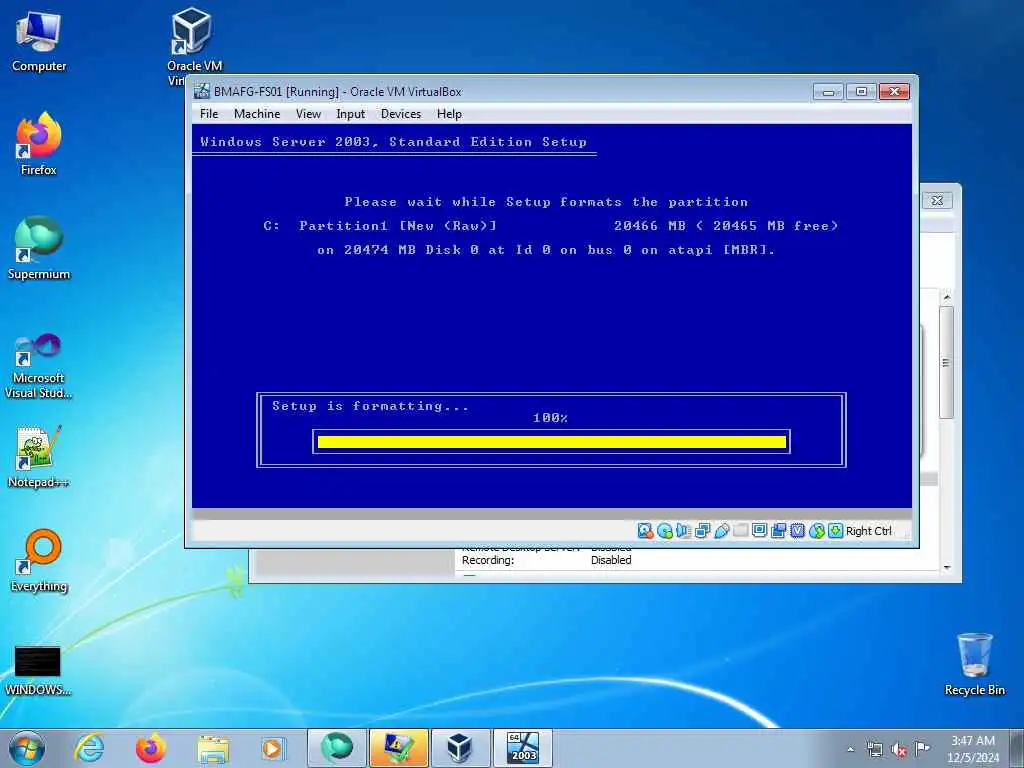Click the keyboard capture green arrow indicator

(x=835, y=531)
